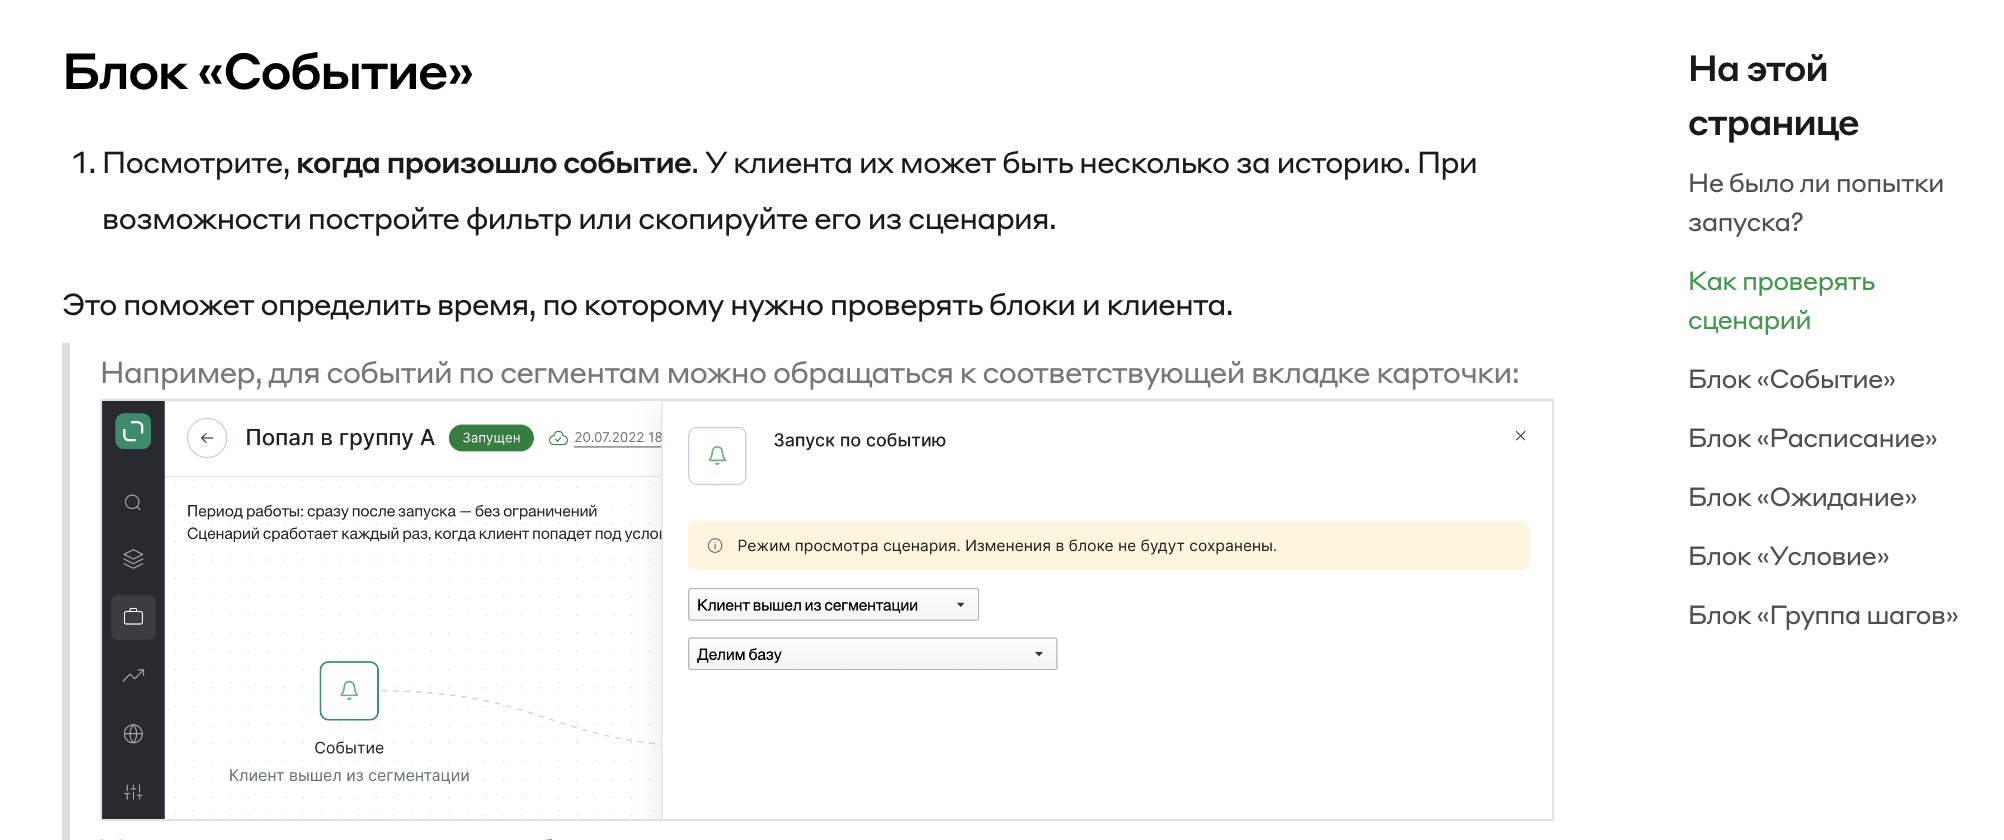Open the 'Клиент вышел из сегментации' dropdown

coord(833,605)
